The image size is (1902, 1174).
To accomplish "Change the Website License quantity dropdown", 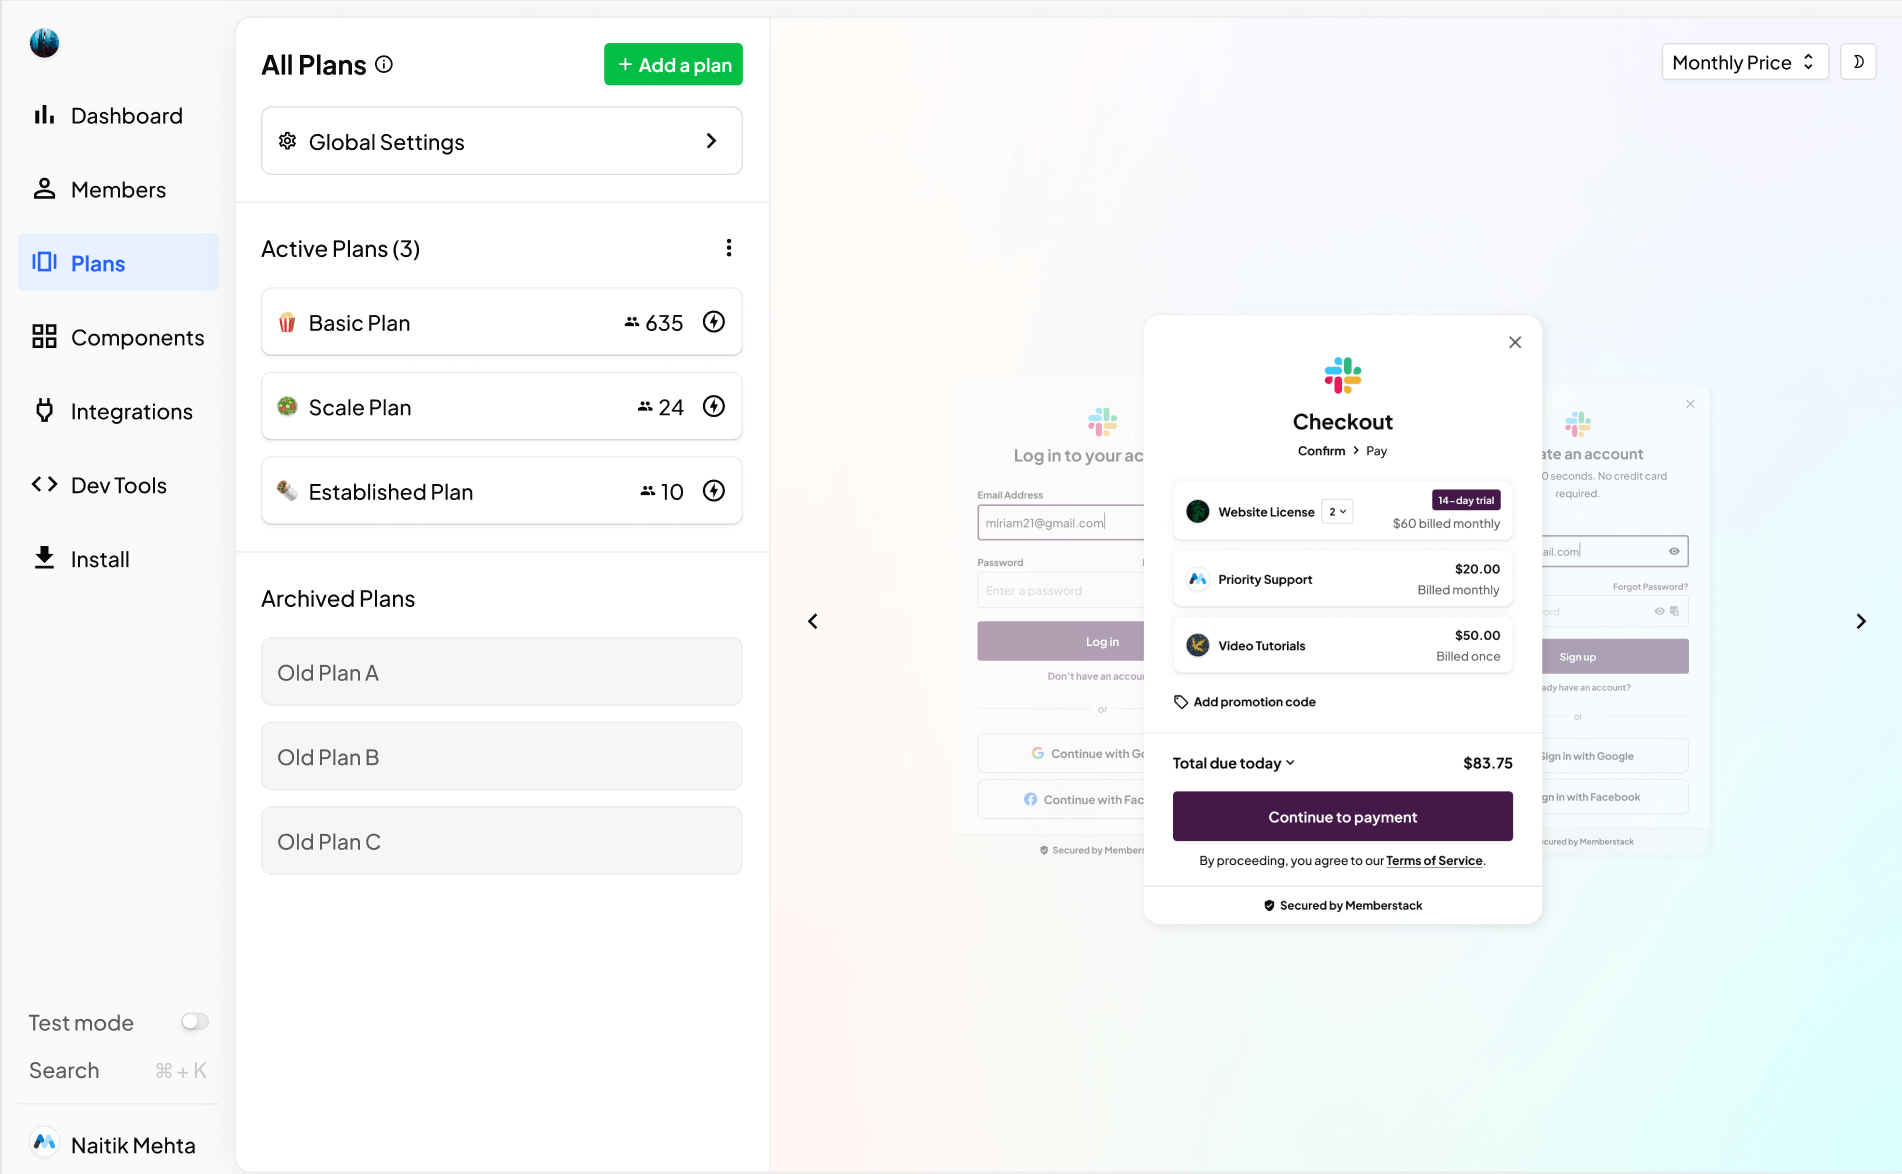I will [1335, 511].
